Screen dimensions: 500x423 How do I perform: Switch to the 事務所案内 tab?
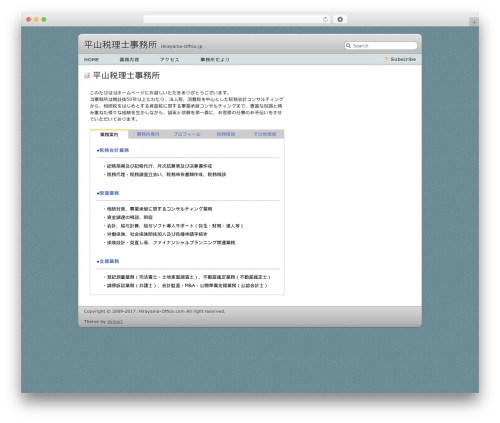148,134
